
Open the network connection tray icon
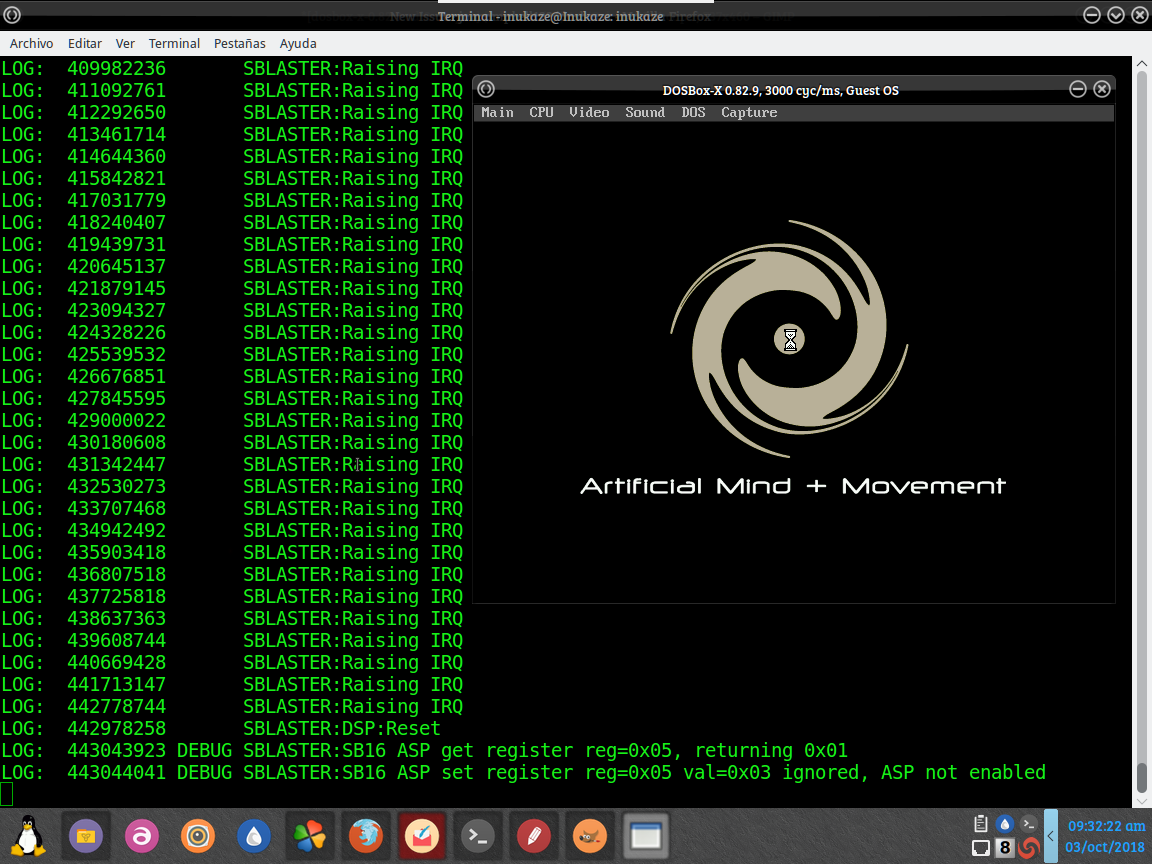tap(980, 848)
